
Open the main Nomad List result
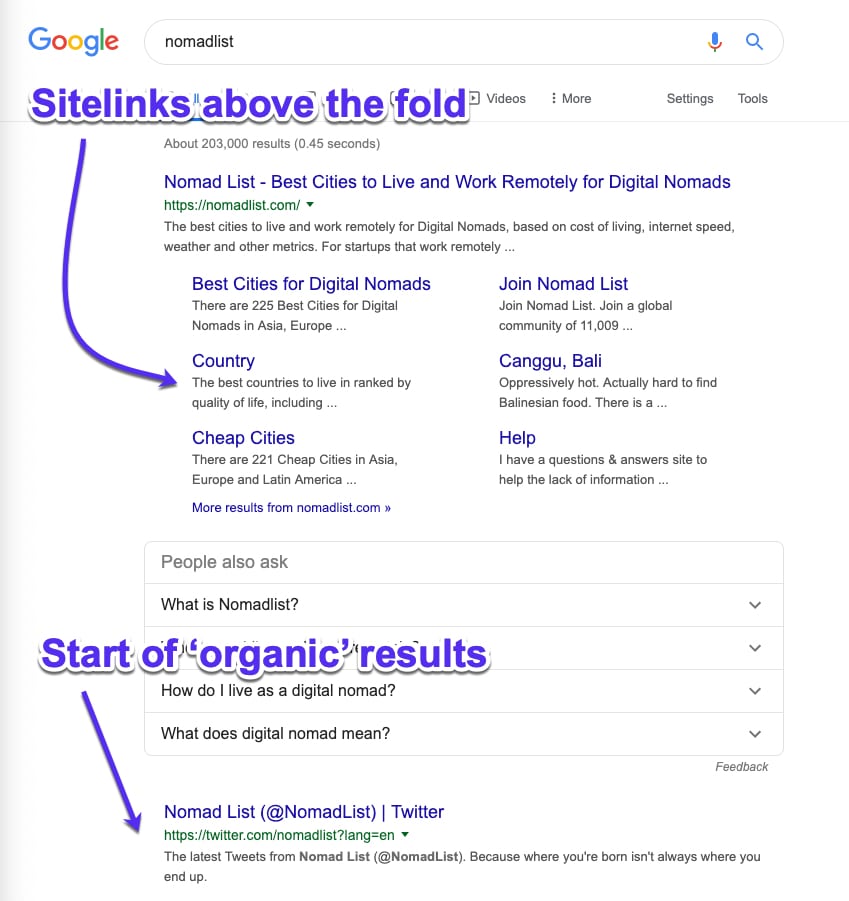coord(446,182)
